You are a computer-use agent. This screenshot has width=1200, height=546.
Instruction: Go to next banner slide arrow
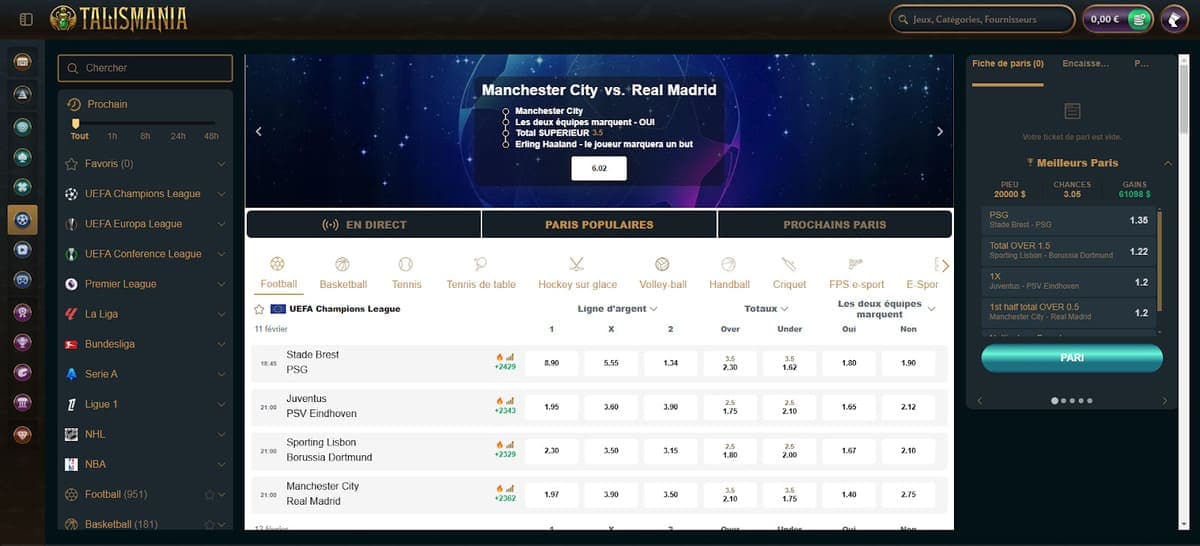939,131
